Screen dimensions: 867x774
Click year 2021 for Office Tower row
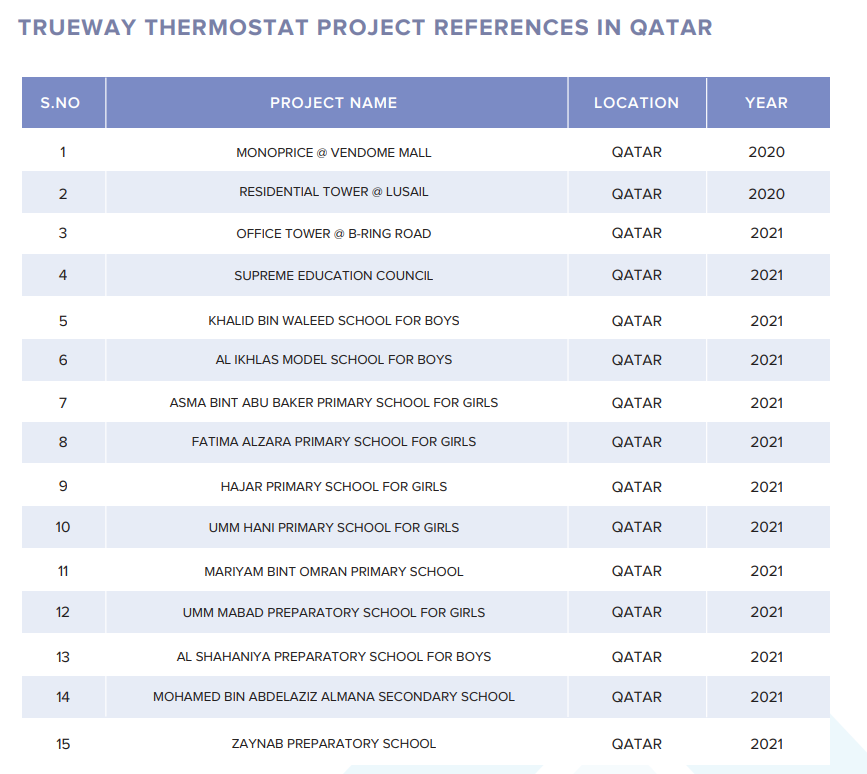(766, 233)
